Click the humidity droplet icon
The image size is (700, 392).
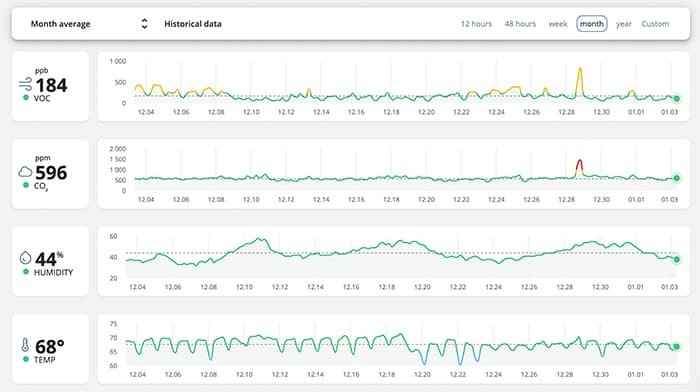[25, 258]
